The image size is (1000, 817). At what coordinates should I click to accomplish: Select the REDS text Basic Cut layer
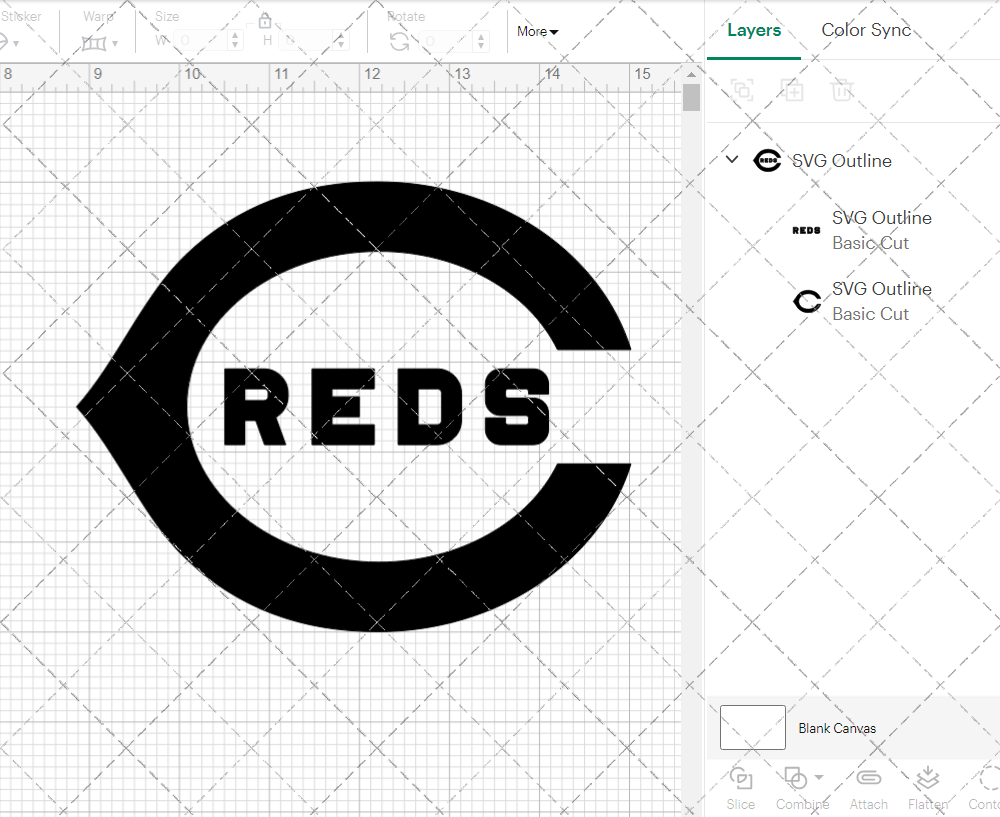pos(853,230)
